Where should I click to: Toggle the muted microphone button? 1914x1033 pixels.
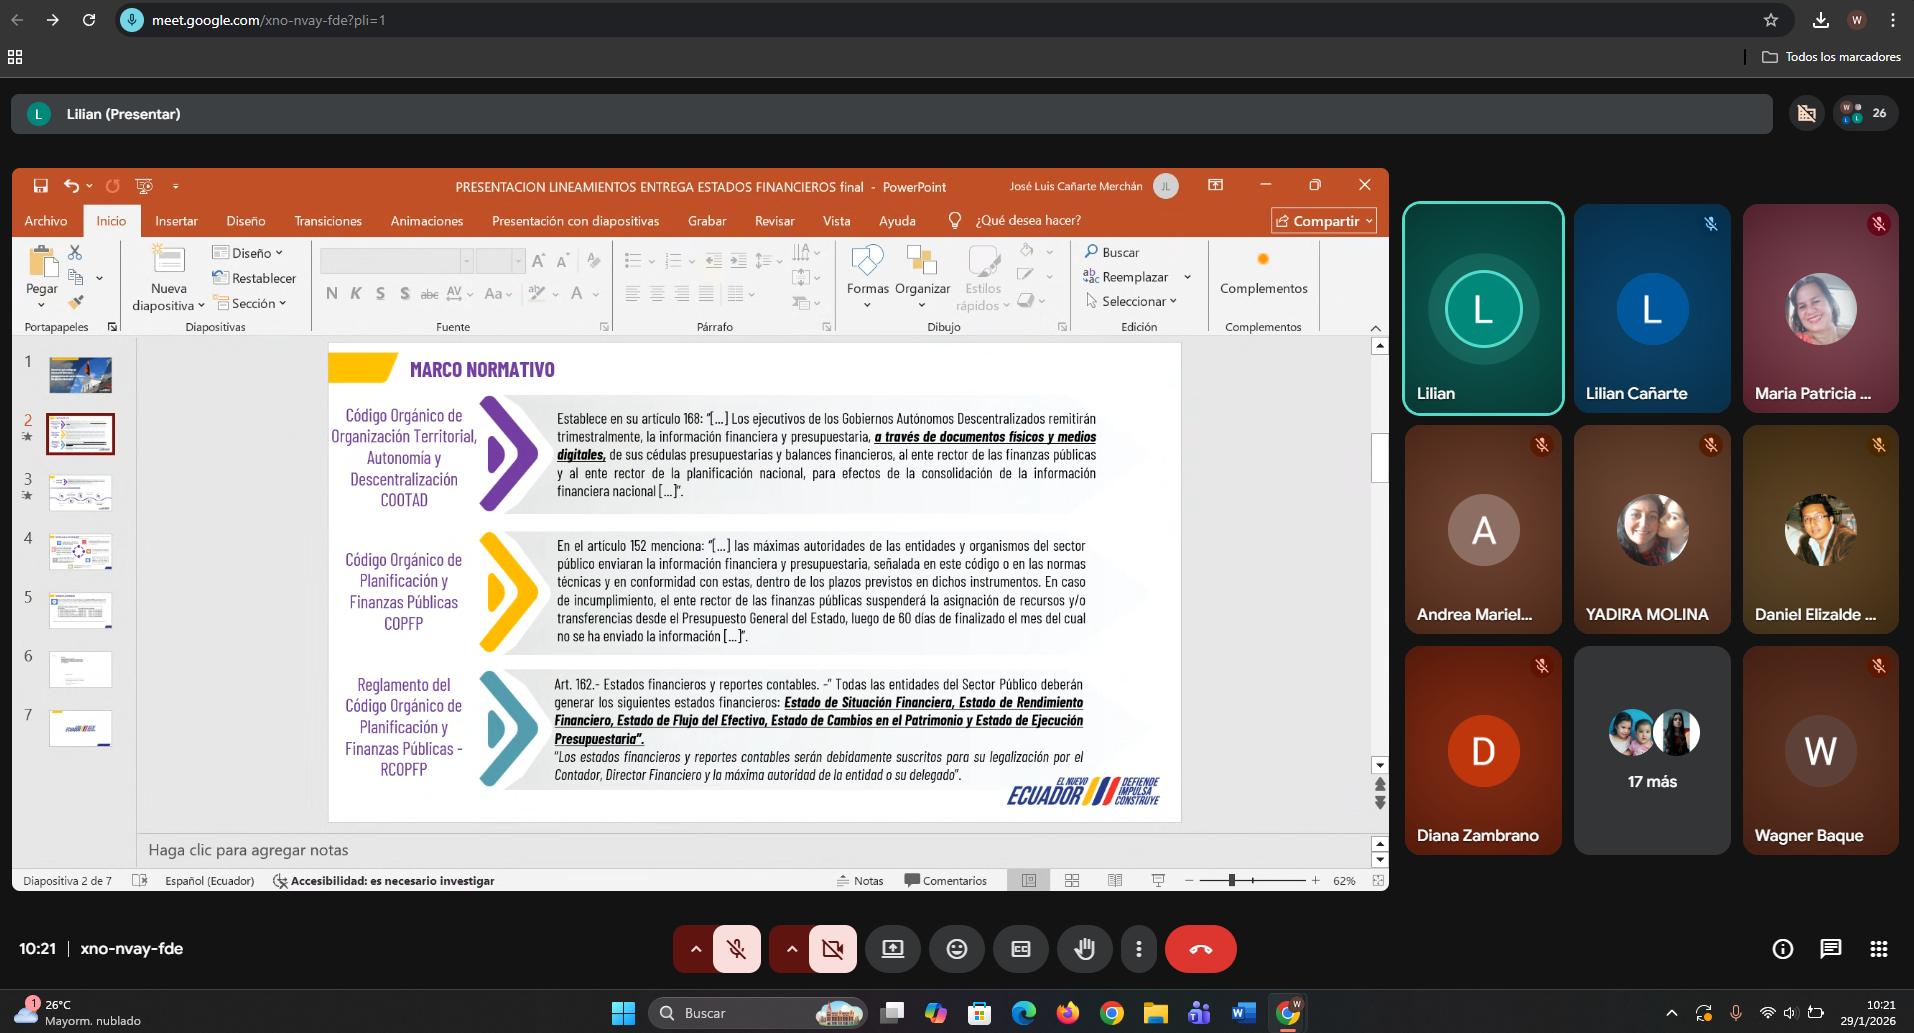pyautogui.click(x=737, y=949)
